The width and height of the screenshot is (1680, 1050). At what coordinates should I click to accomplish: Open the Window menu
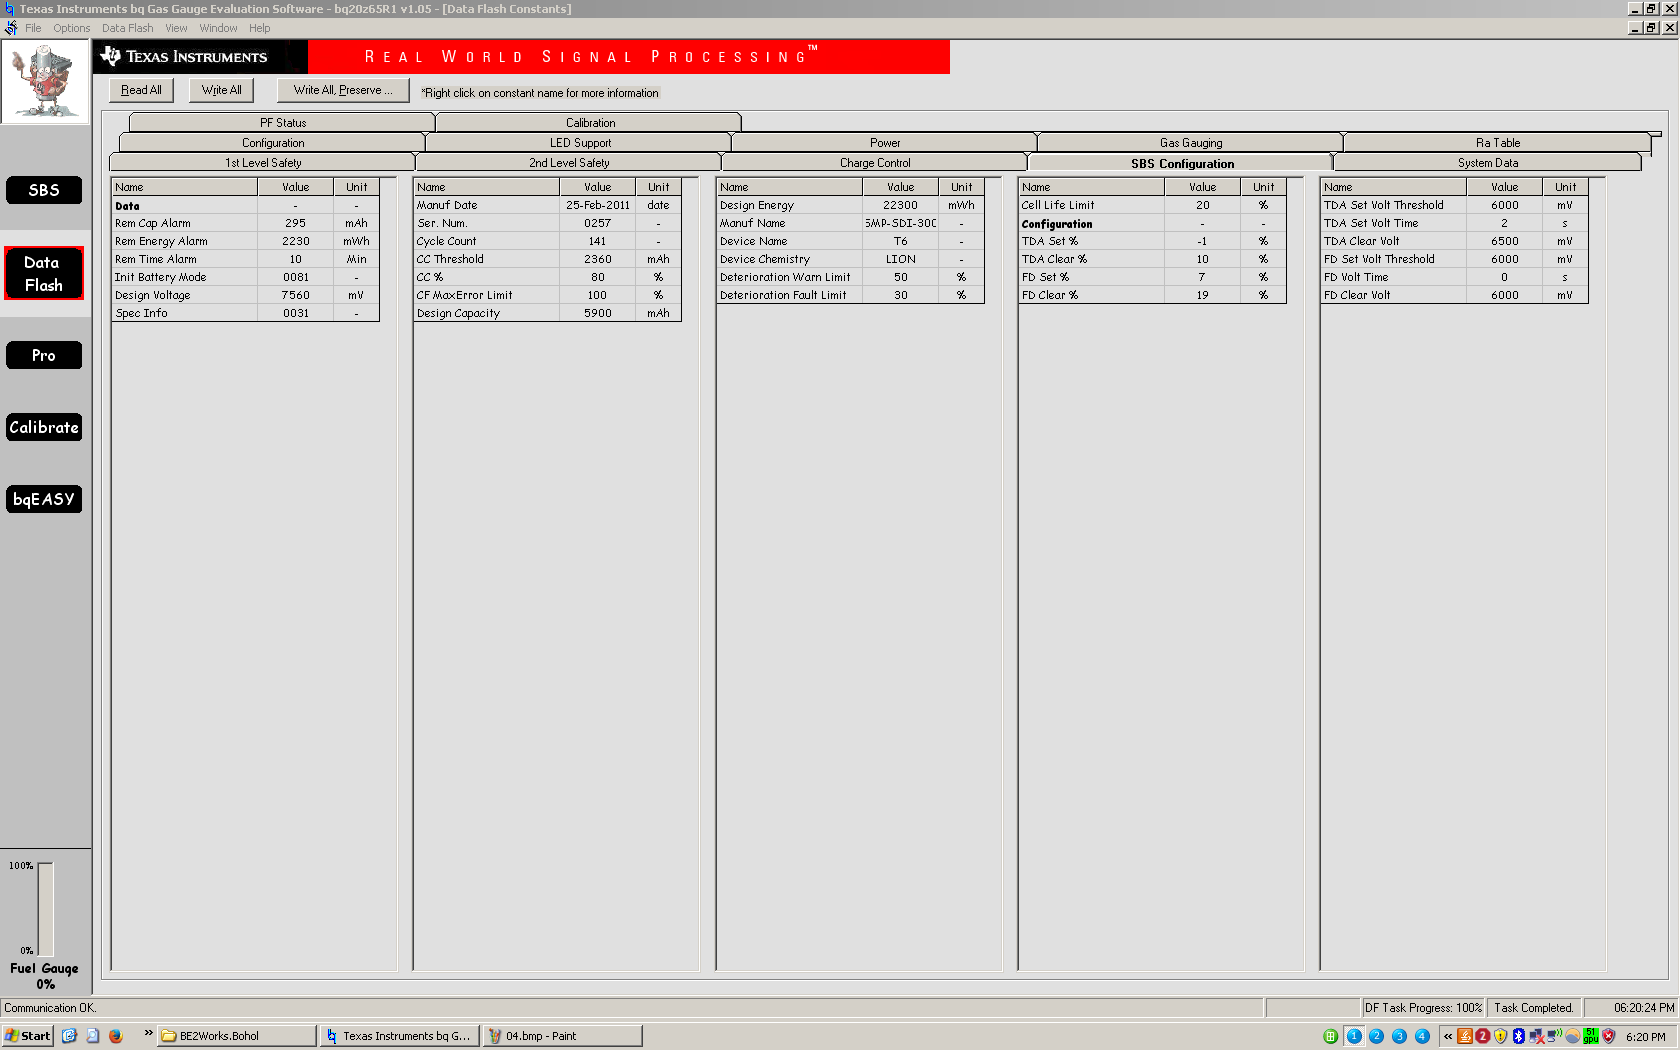tap(218, 28)
